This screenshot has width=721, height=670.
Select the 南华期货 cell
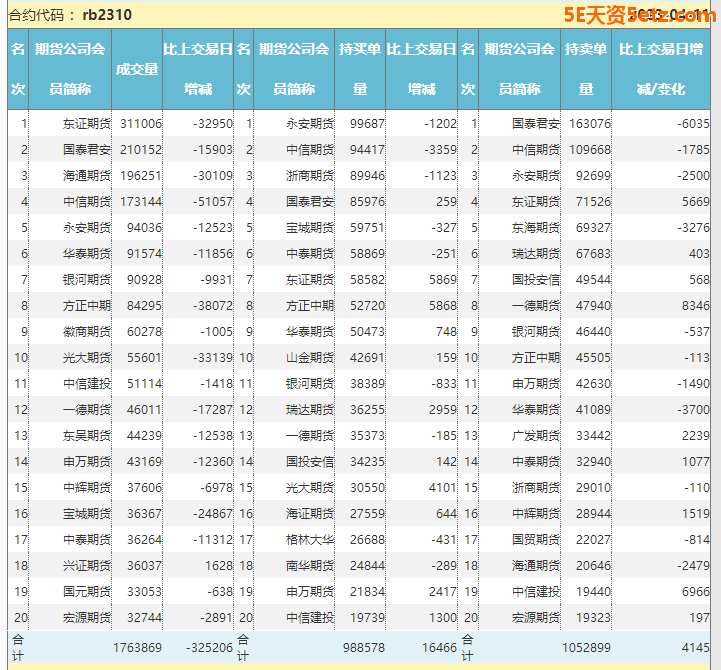(x=310, y=565)
